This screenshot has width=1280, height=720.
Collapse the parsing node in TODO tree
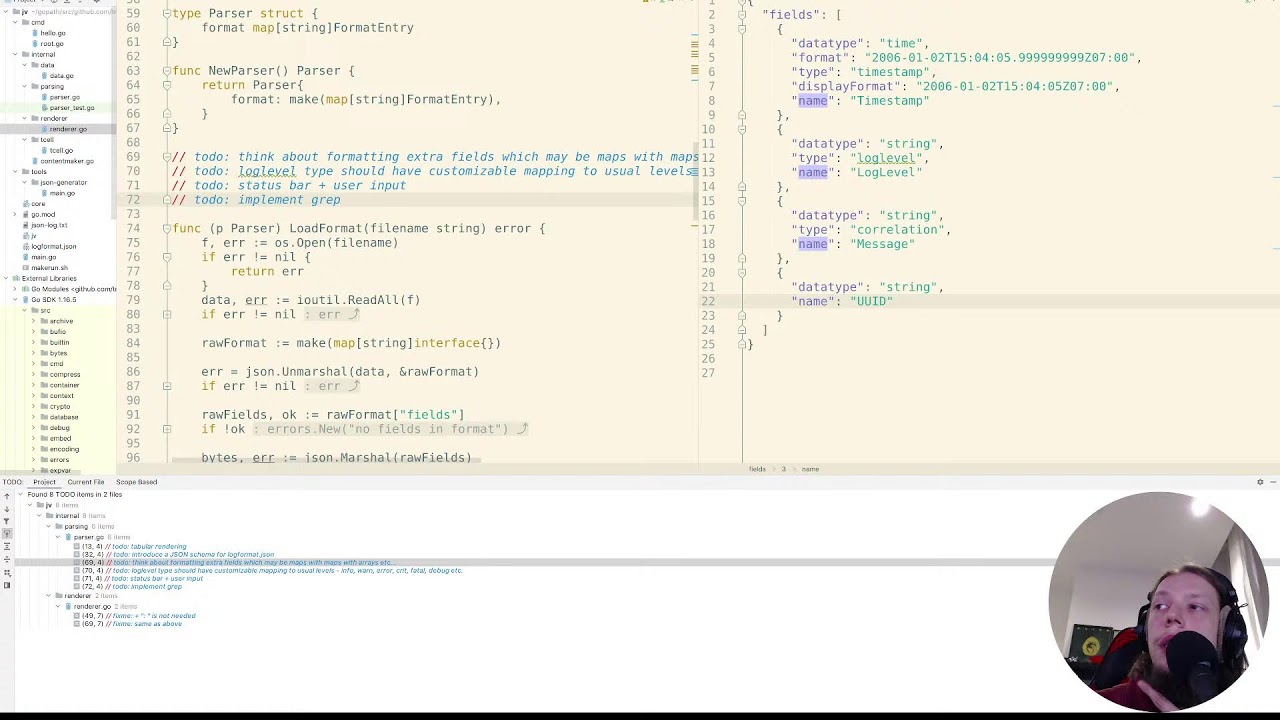pyautogui.click(x=48, y=526)
